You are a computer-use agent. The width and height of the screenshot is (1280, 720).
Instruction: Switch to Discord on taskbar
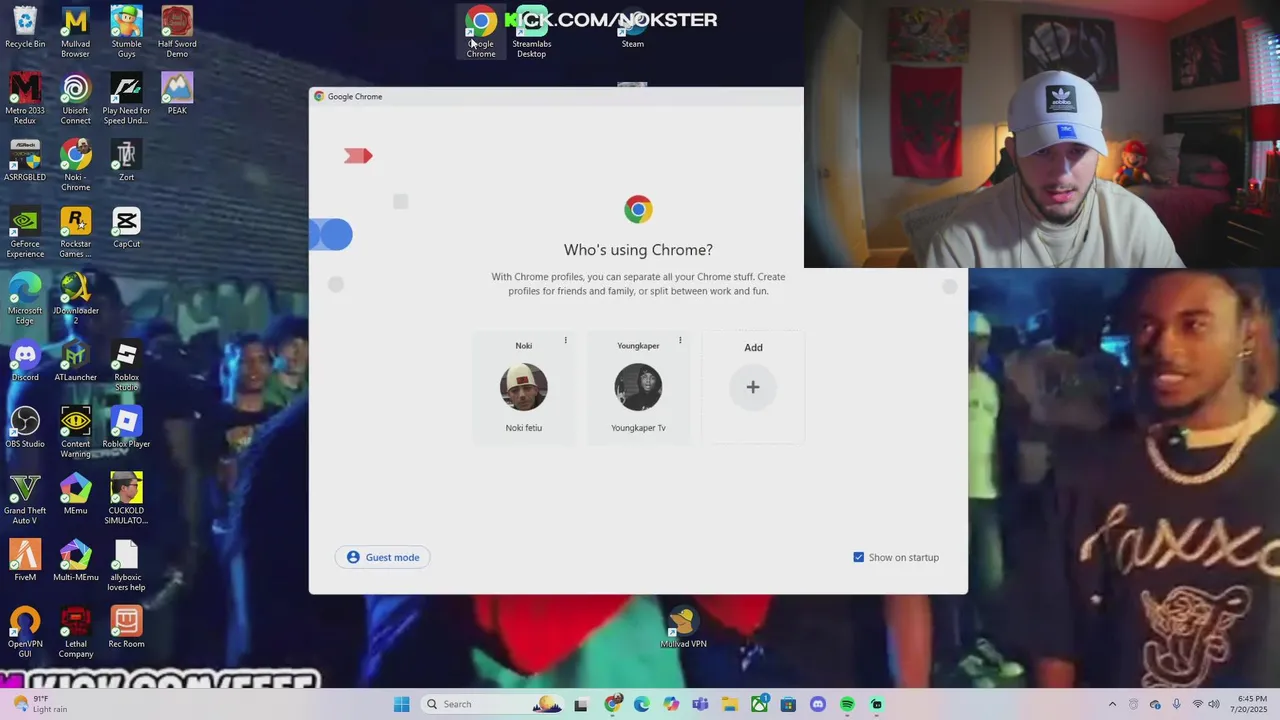tap(818, 705)
